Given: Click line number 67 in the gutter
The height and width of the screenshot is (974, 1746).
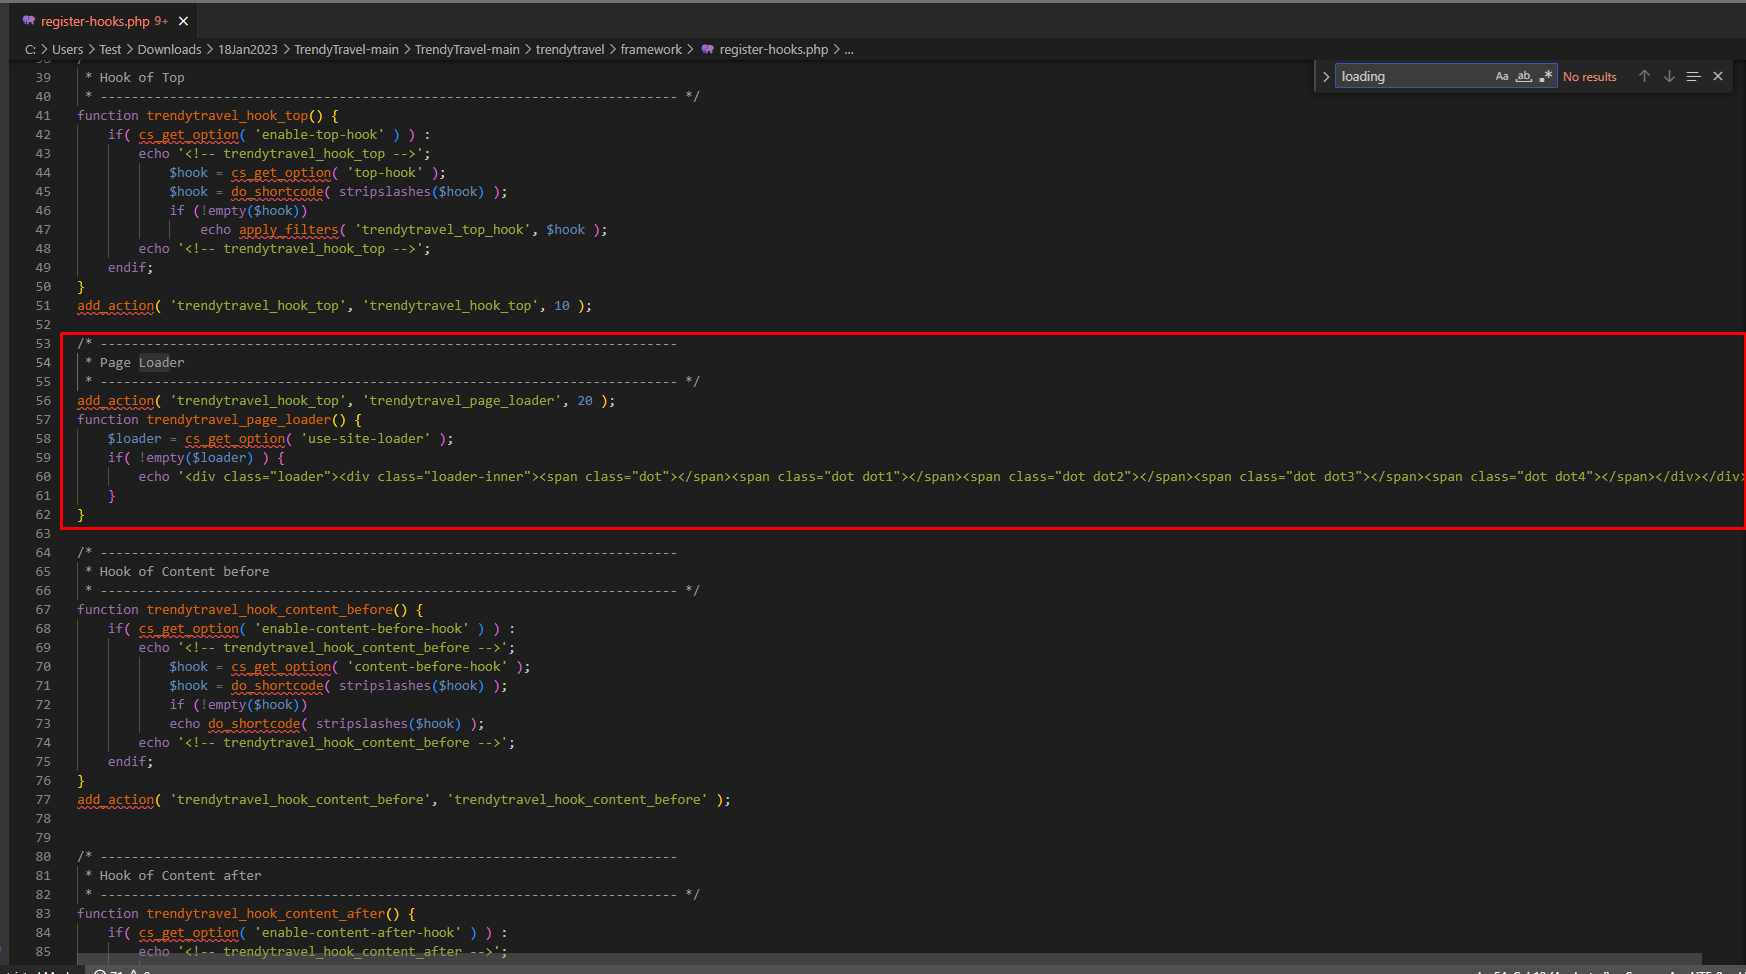Looking at the screenshot, I should (43, 609).
